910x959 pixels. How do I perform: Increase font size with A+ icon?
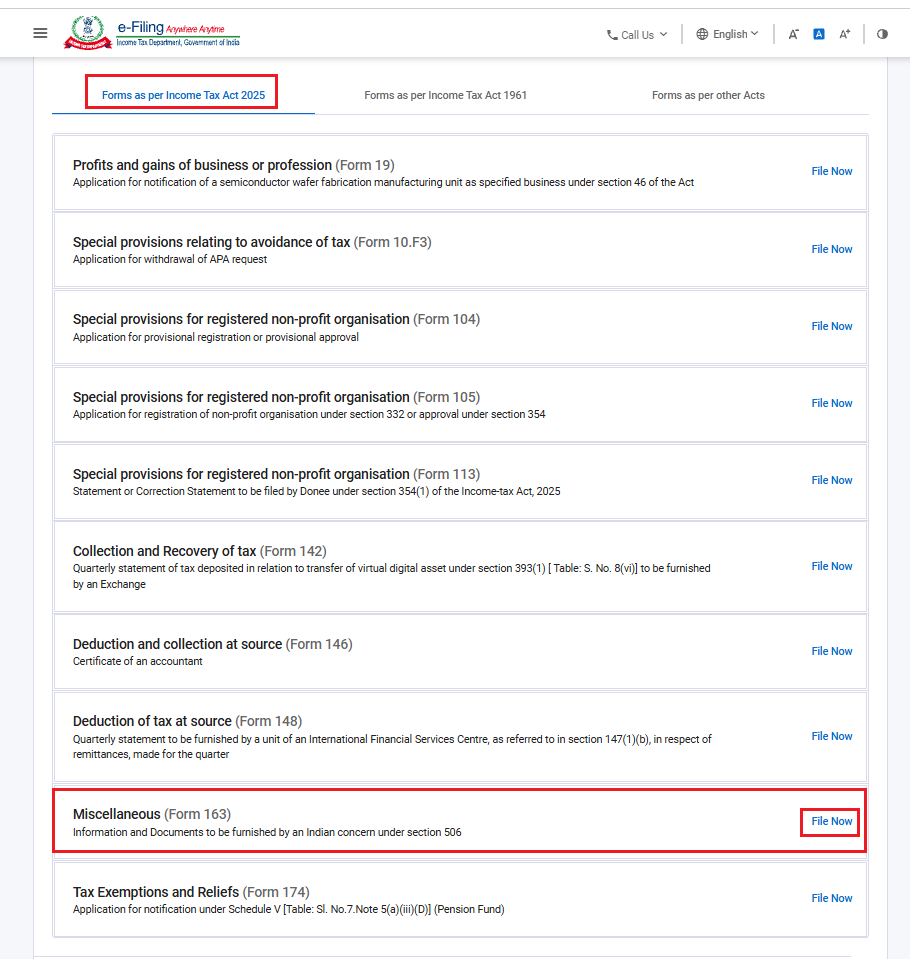845,34
